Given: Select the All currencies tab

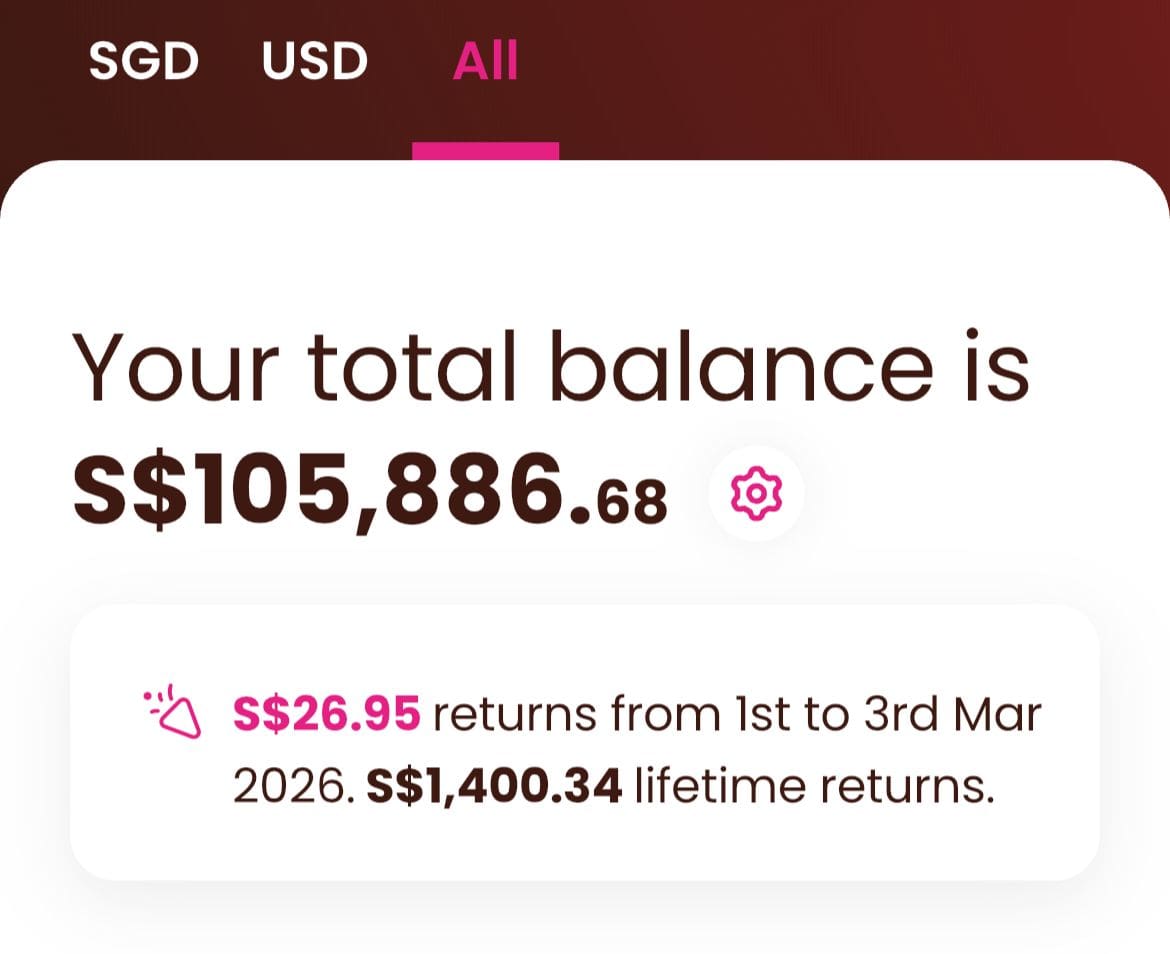Looking at the screenshot, I should pos(486,60).
